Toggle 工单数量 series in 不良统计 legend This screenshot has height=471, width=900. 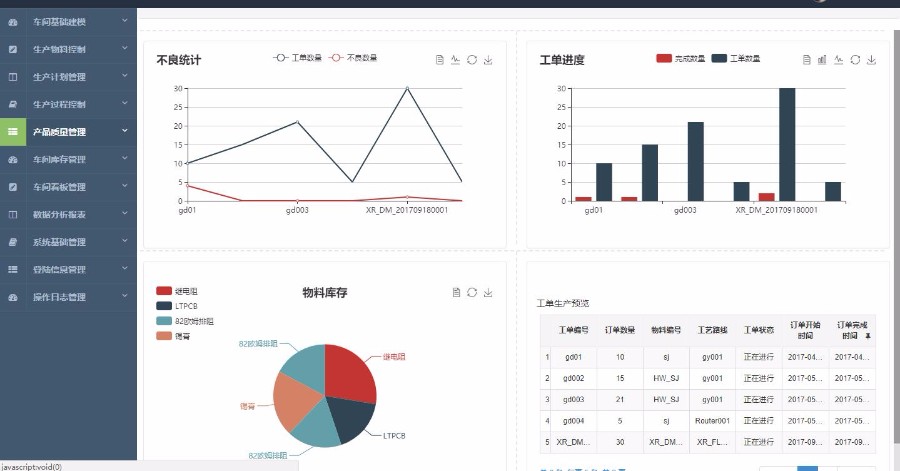coord(297,57)
